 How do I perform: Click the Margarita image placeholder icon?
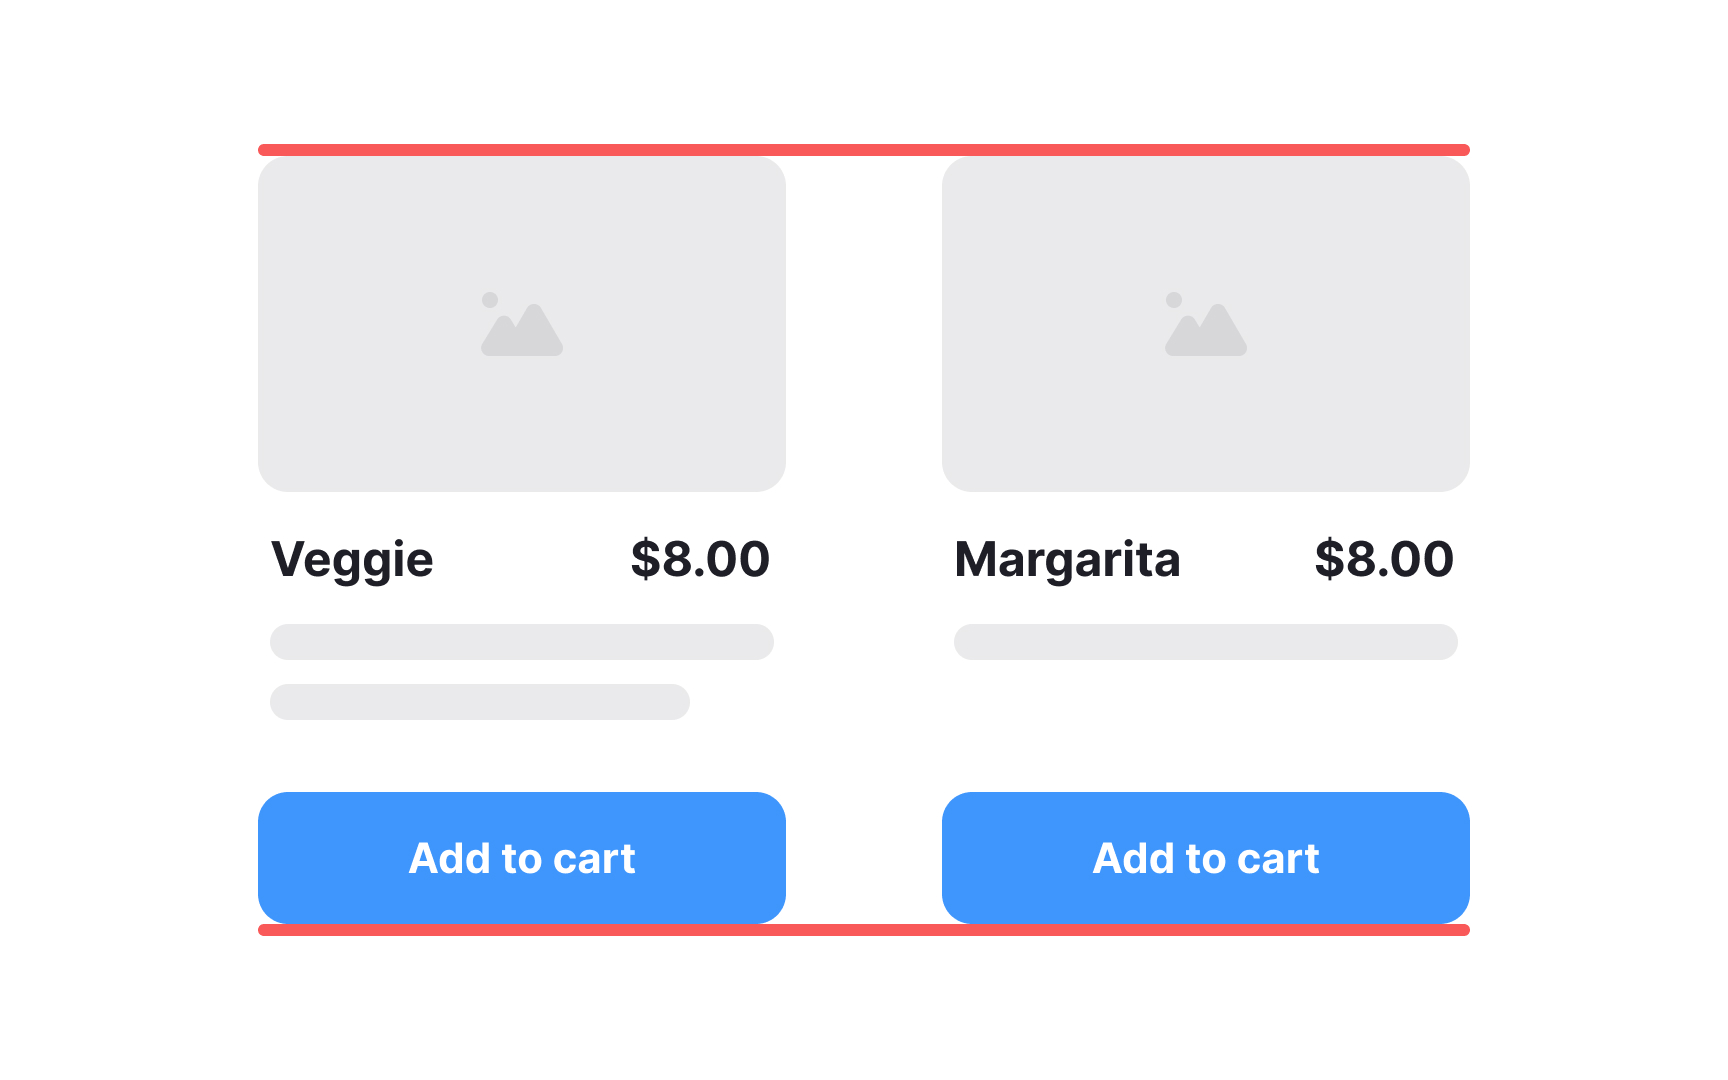coord(1204,325)
